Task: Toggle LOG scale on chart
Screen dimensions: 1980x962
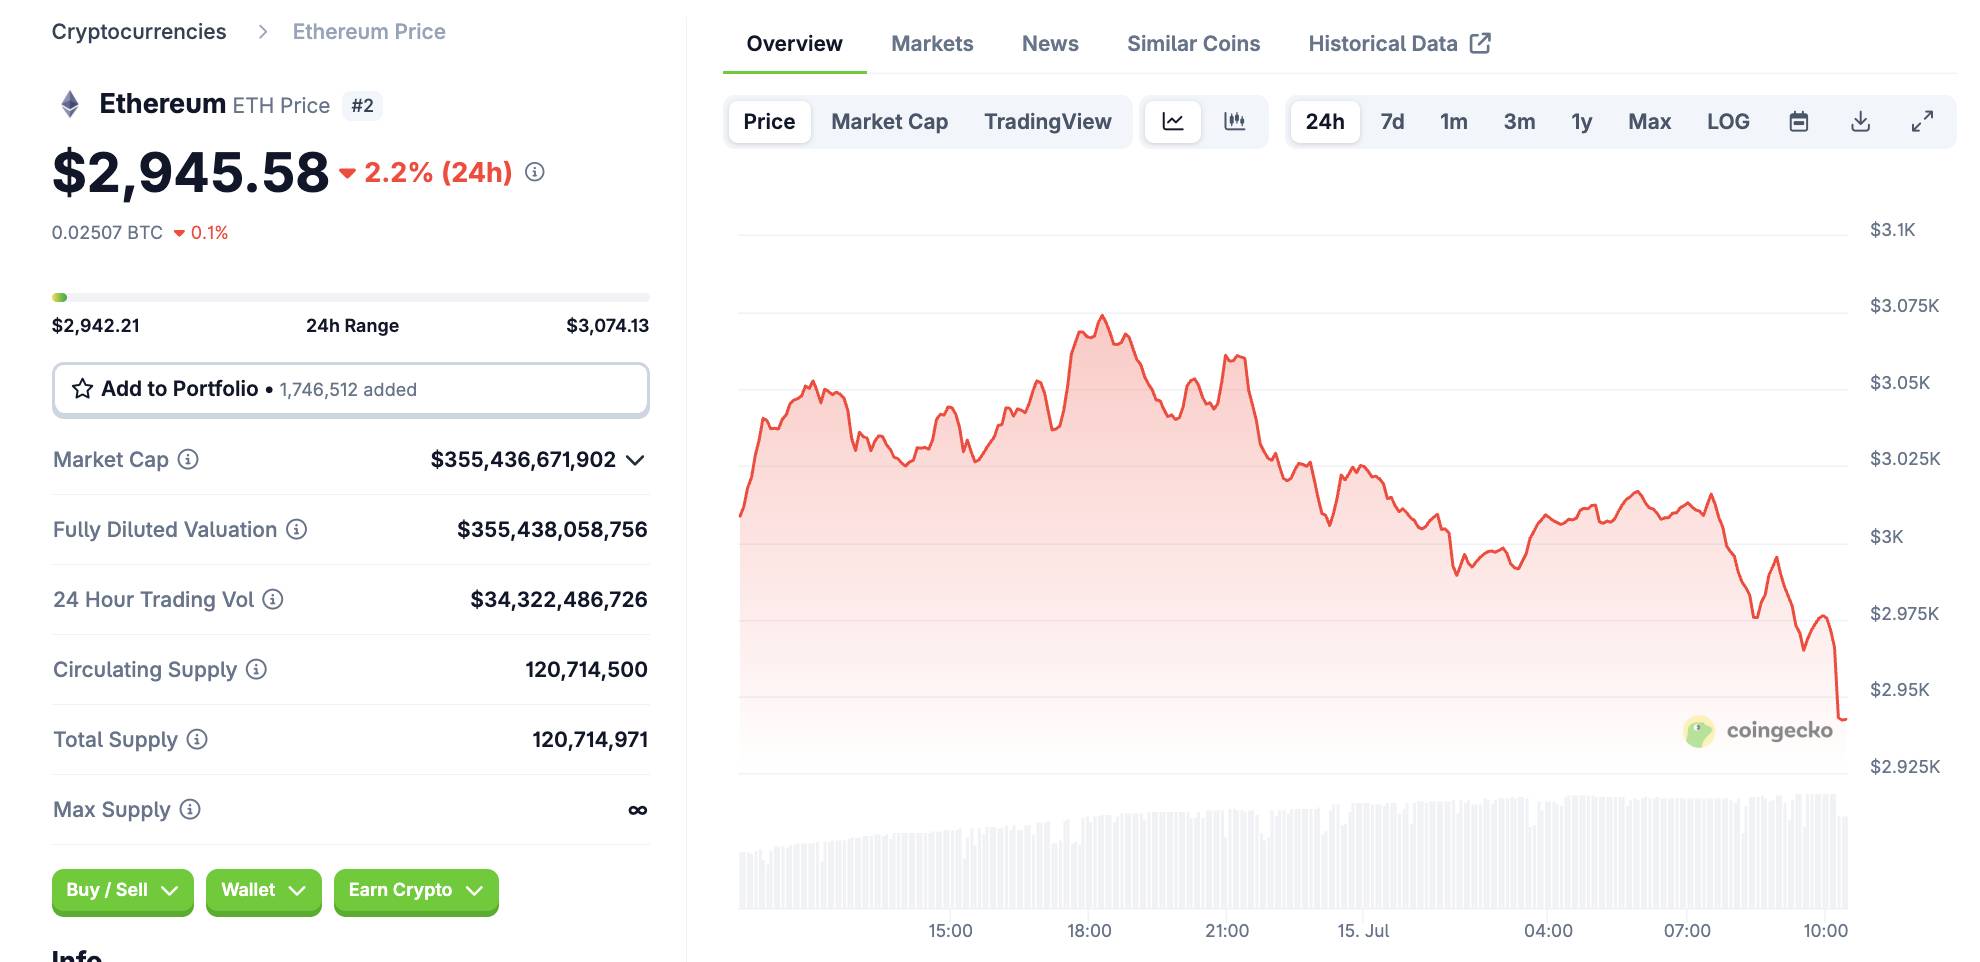Action: pos(1728,122)
